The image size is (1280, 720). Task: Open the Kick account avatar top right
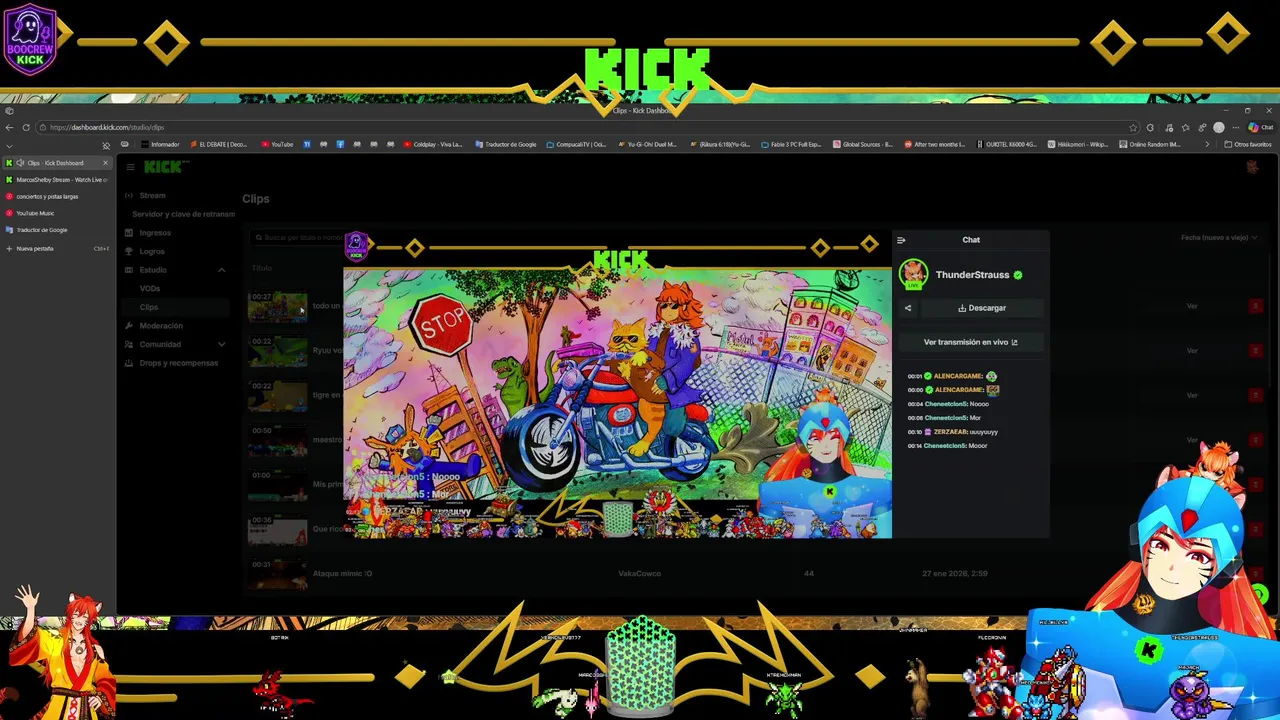pos(1253,167)
